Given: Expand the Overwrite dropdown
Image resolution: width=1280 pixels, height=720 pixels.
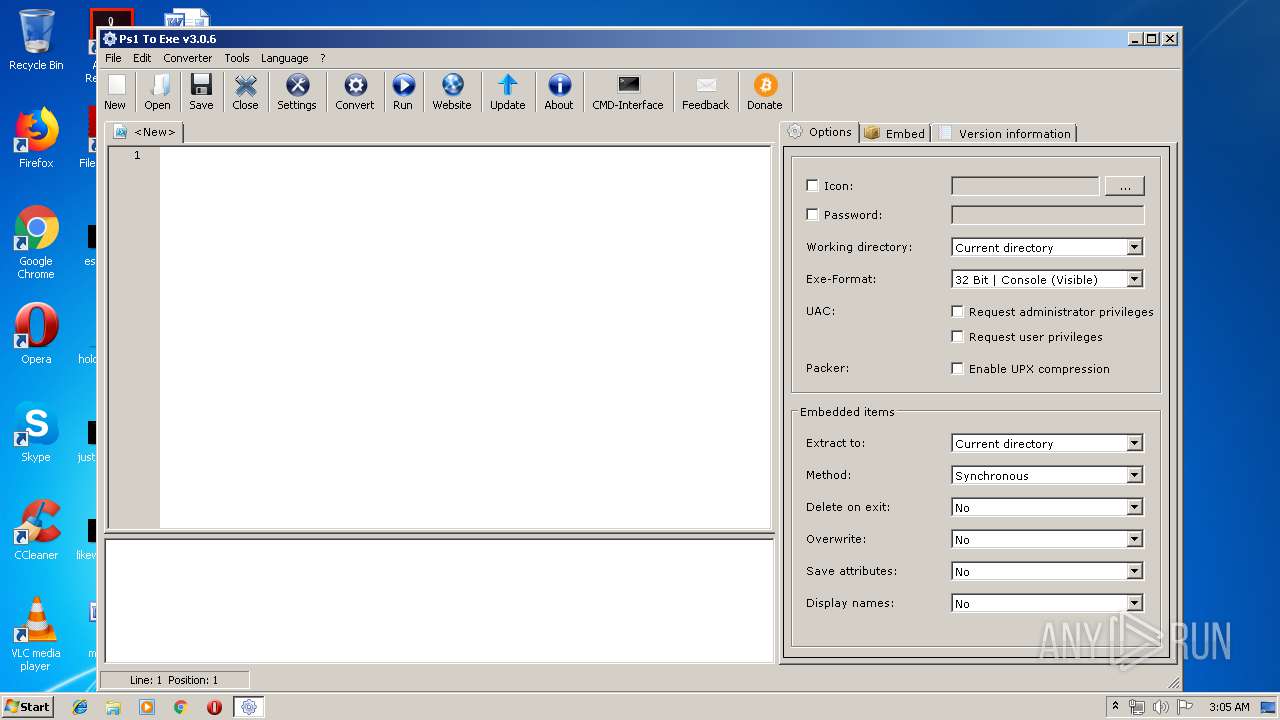Looking at the screenshot, I should coord(1134,539).
